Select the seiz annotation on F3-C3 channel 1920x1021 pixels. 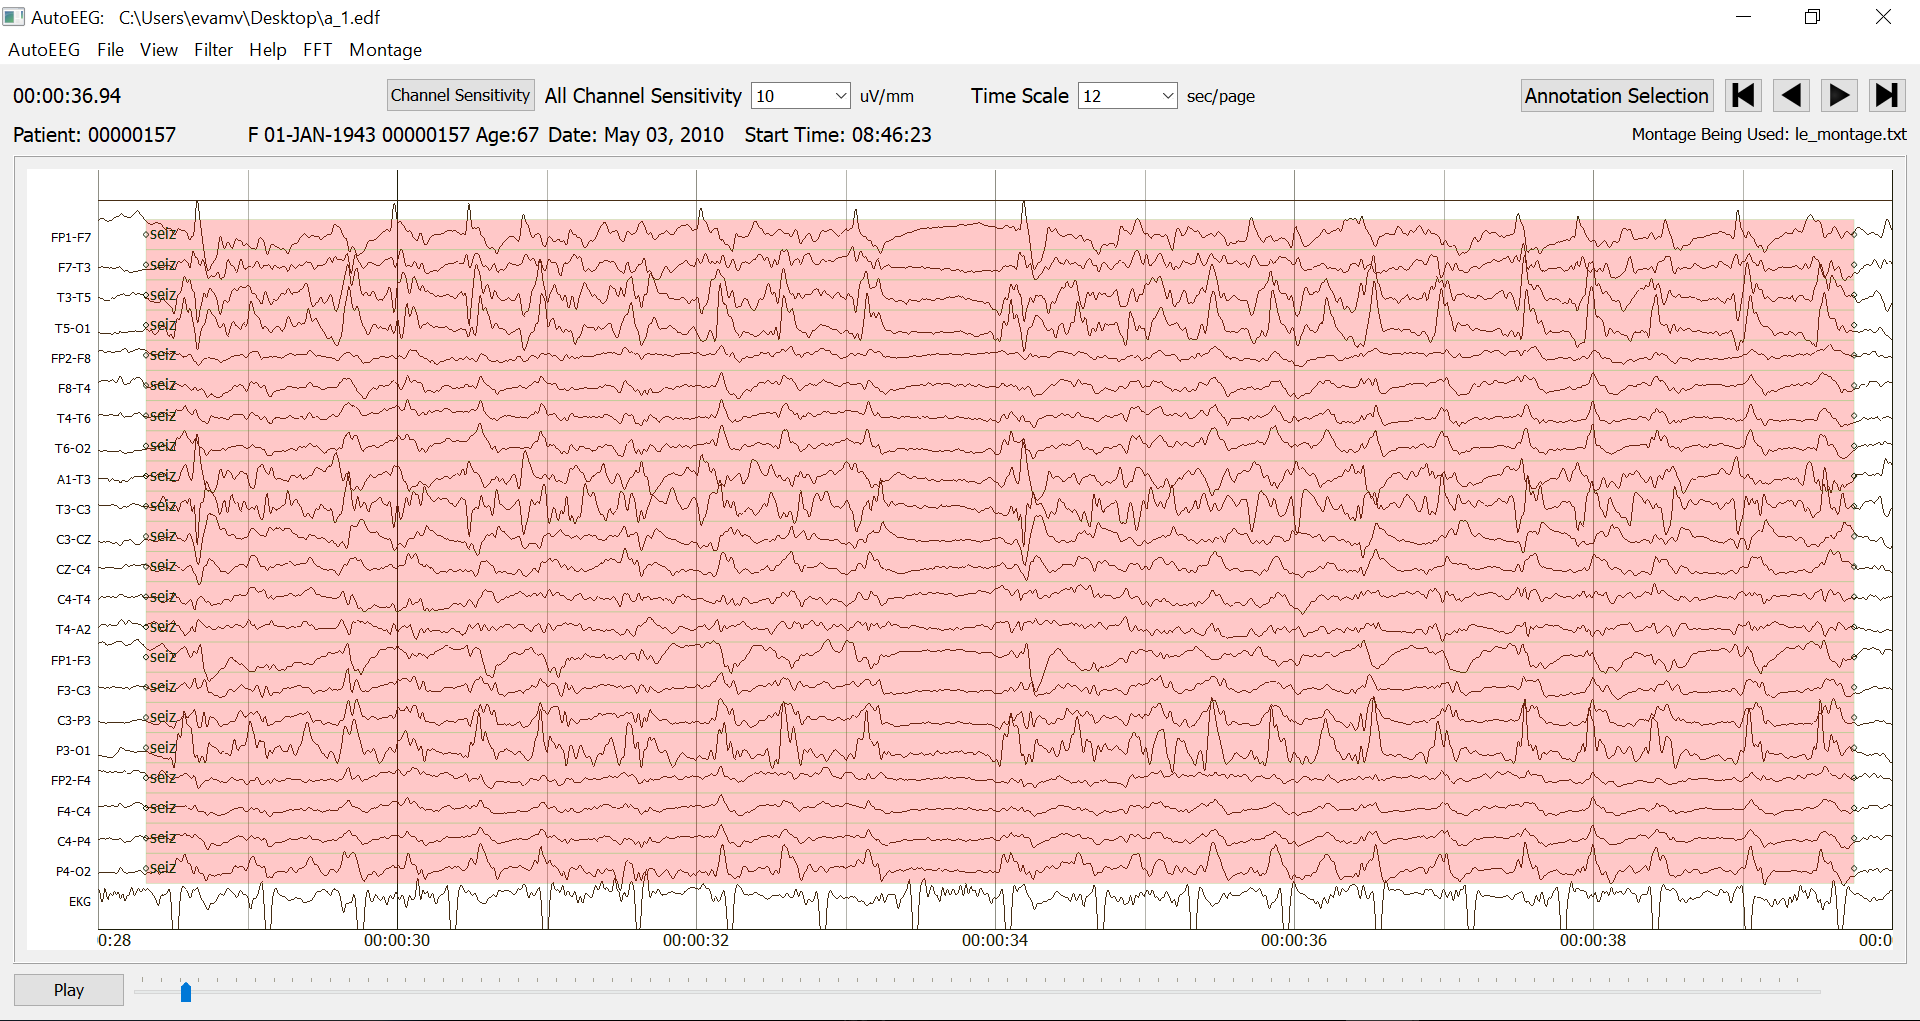162,687
